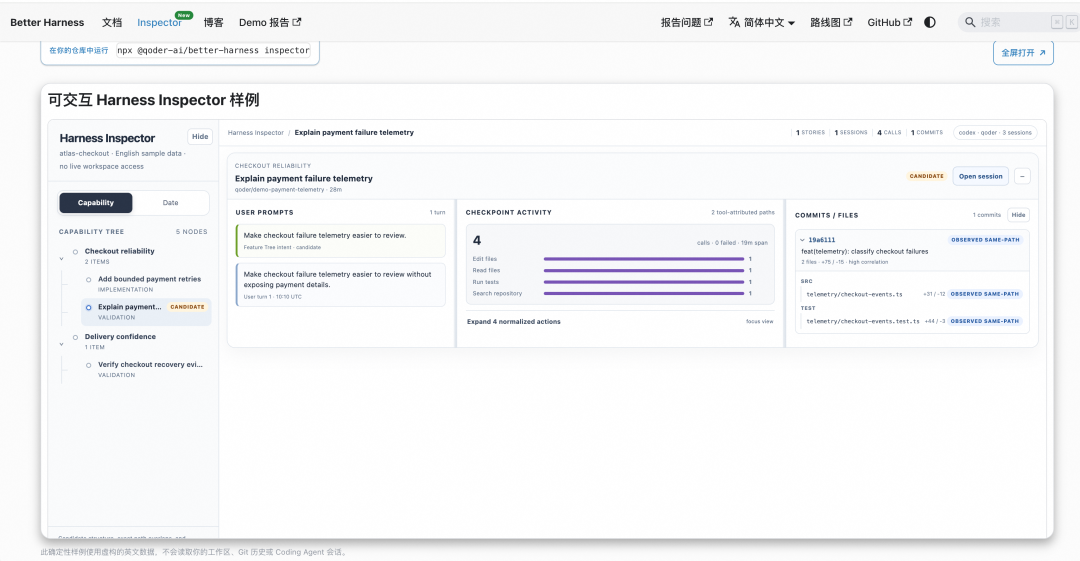Select the first user prompt card

[340, 241]
